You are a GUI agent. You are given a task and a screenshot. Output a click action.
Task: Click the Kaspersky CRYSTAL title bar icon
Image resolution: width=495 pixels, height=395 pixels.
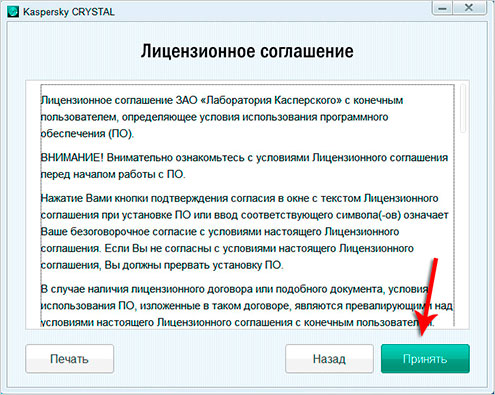pos(13,12)
